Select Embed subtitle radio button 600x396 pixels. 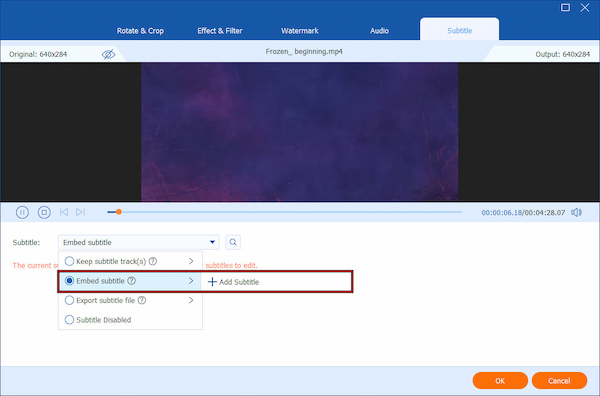pyautogui.click(x=69, y=281)
